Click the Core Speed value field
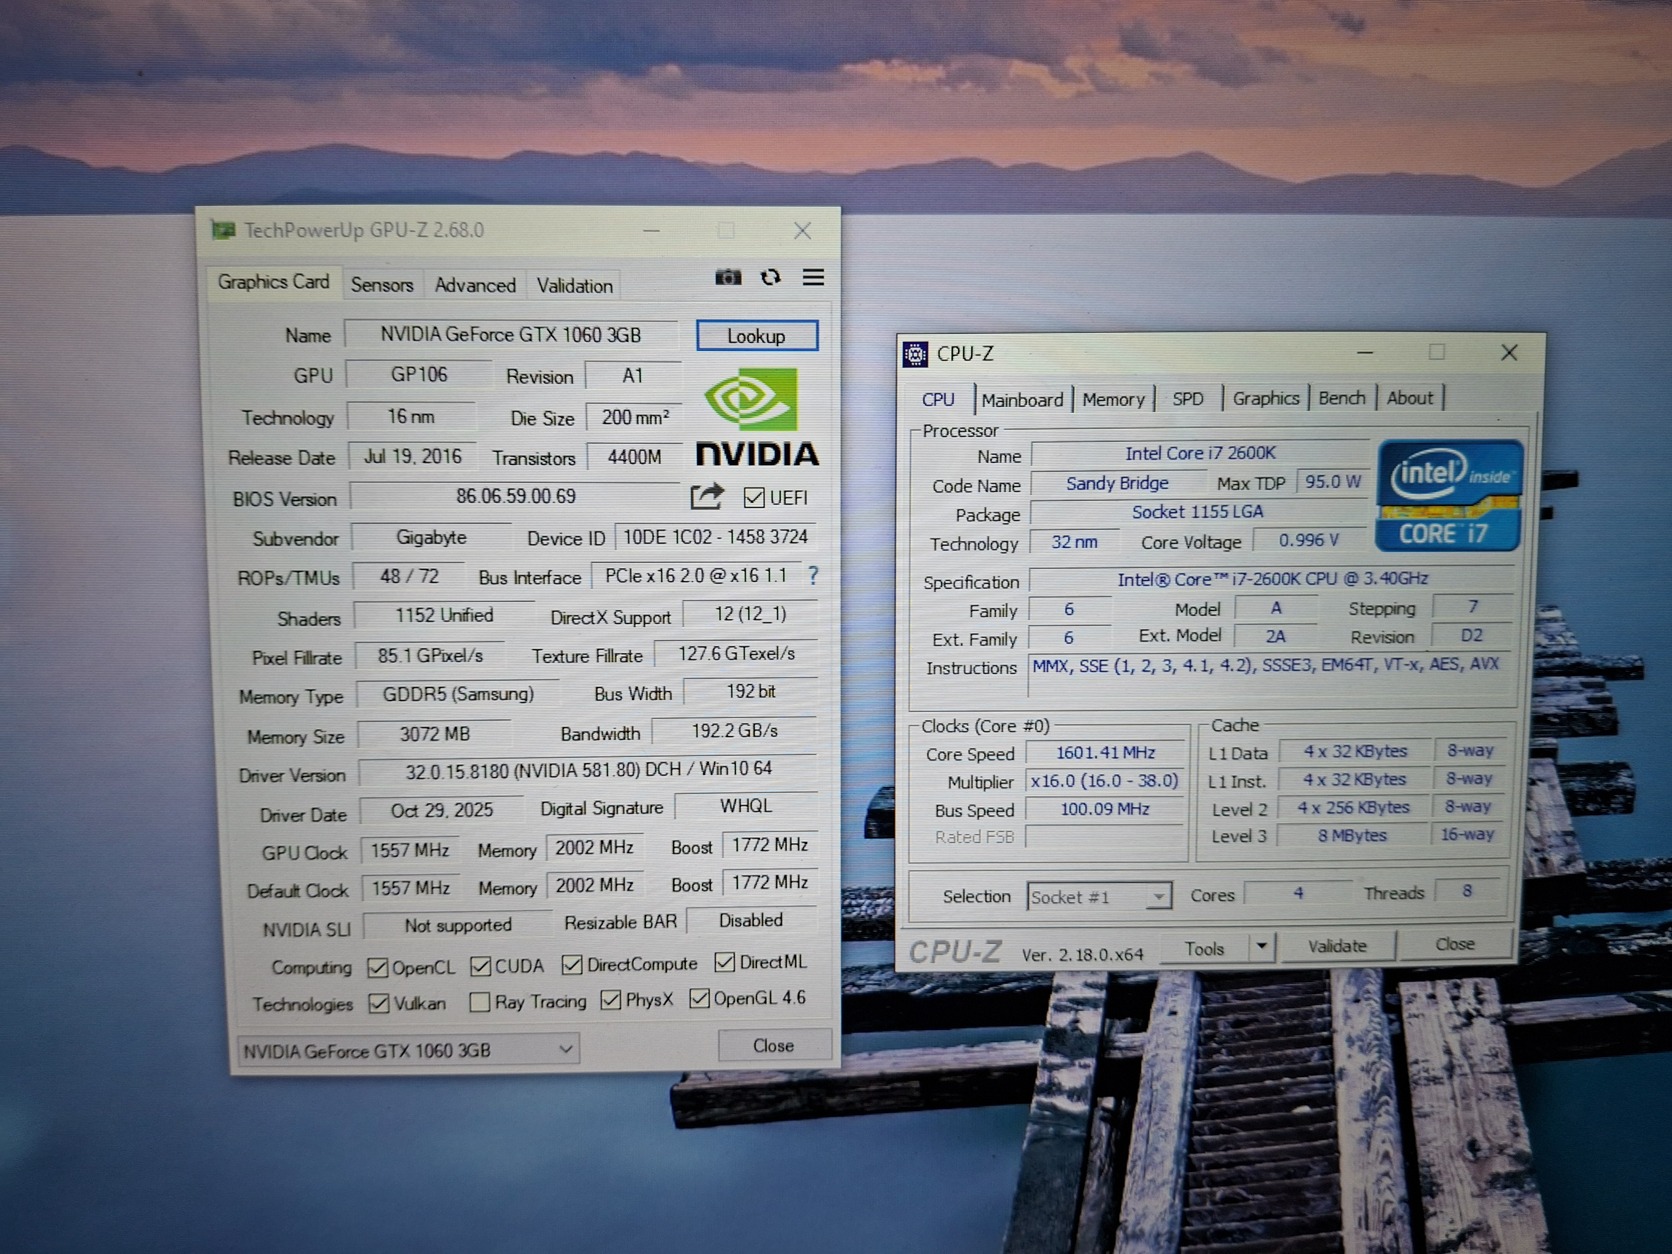1672x1254 pixels. [x=1105, y=753]
